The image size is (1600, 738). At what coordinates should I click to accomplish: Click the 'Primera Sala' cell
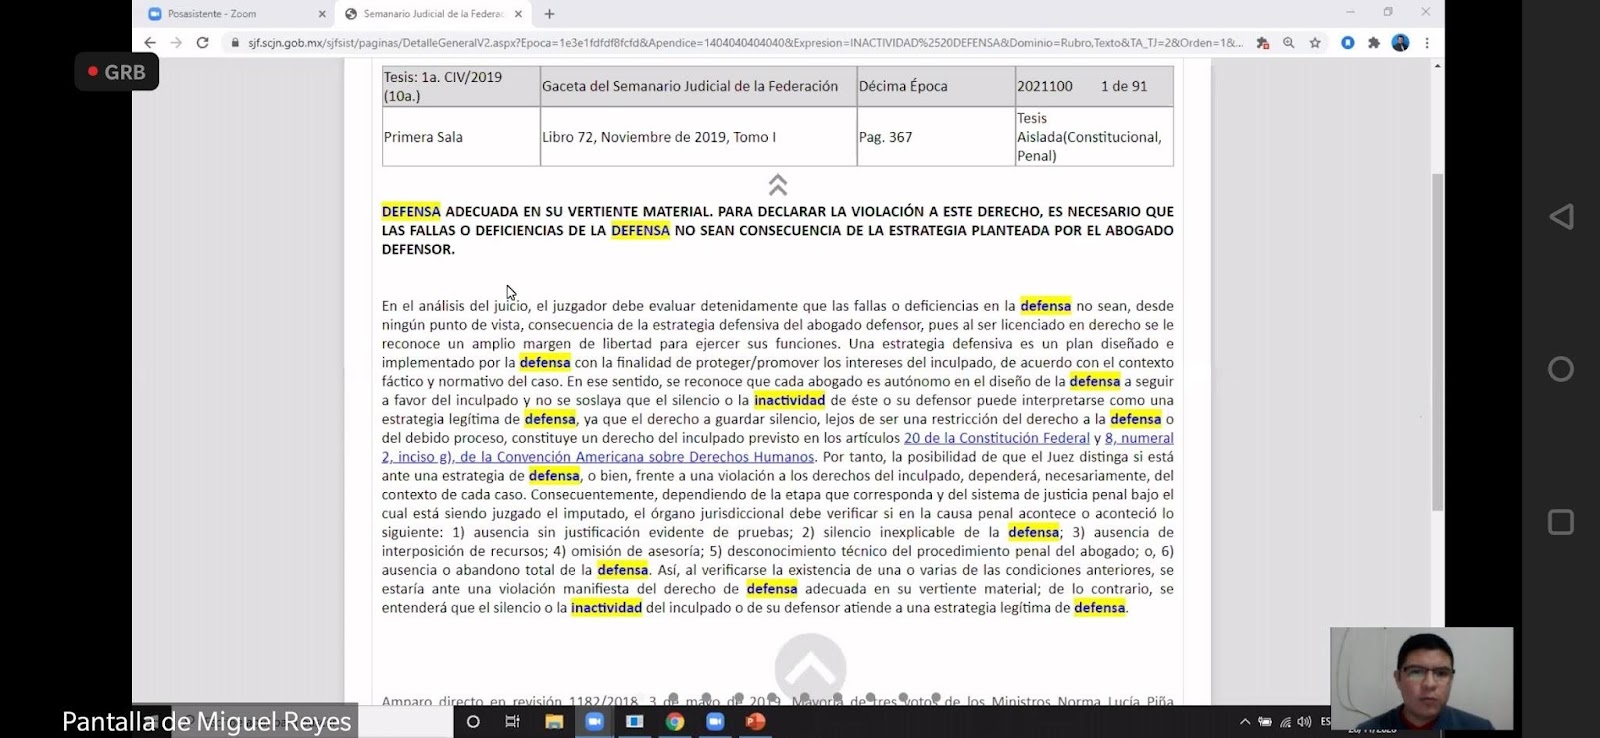click(461, 137)
